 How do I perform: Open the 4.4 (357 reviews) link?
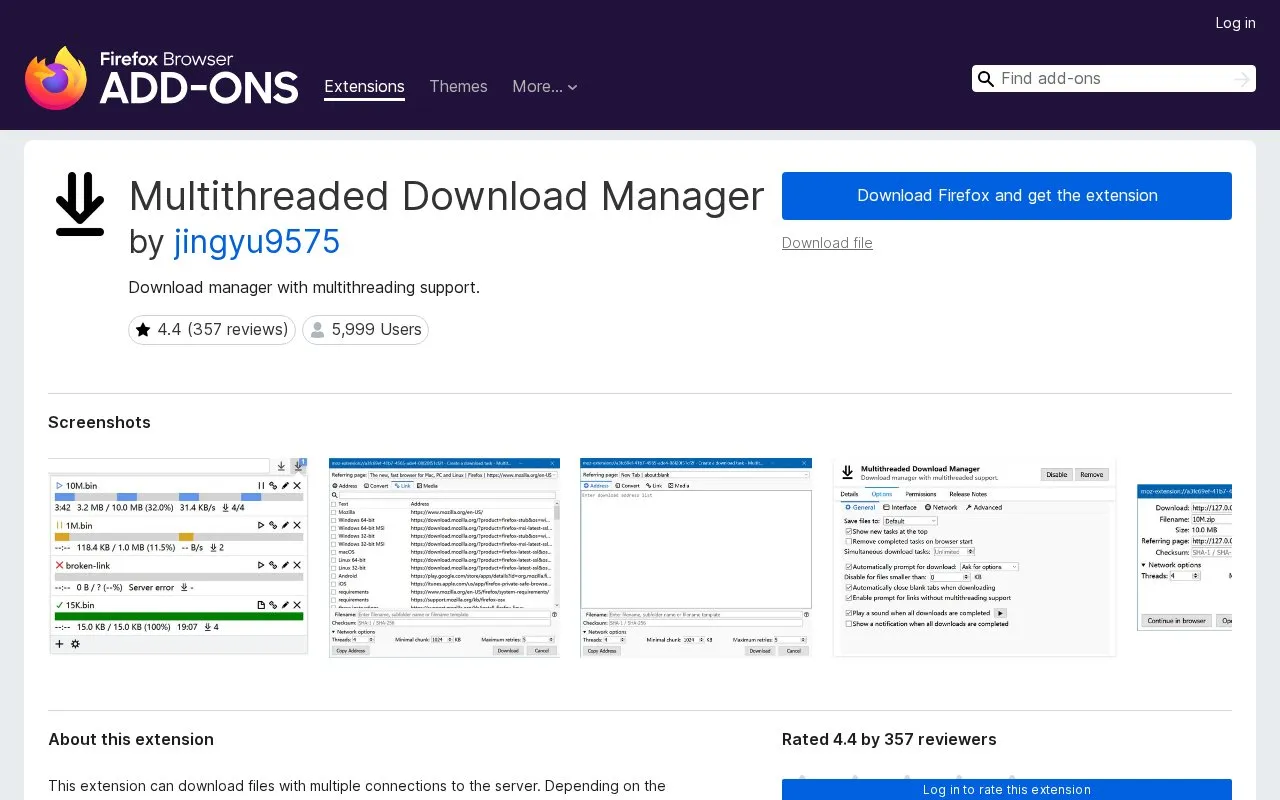pos(212,330)
